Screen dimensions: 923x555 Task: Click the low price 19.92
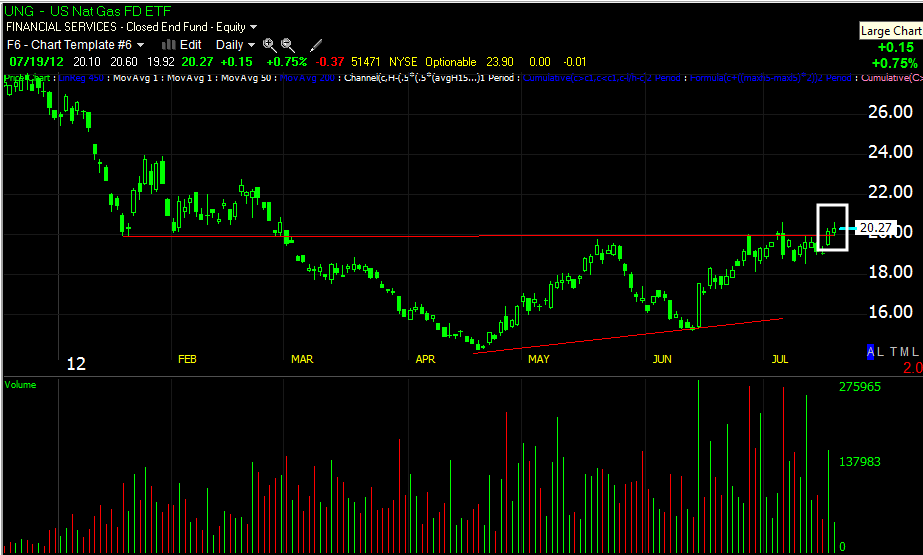click(x=161, y=62)
